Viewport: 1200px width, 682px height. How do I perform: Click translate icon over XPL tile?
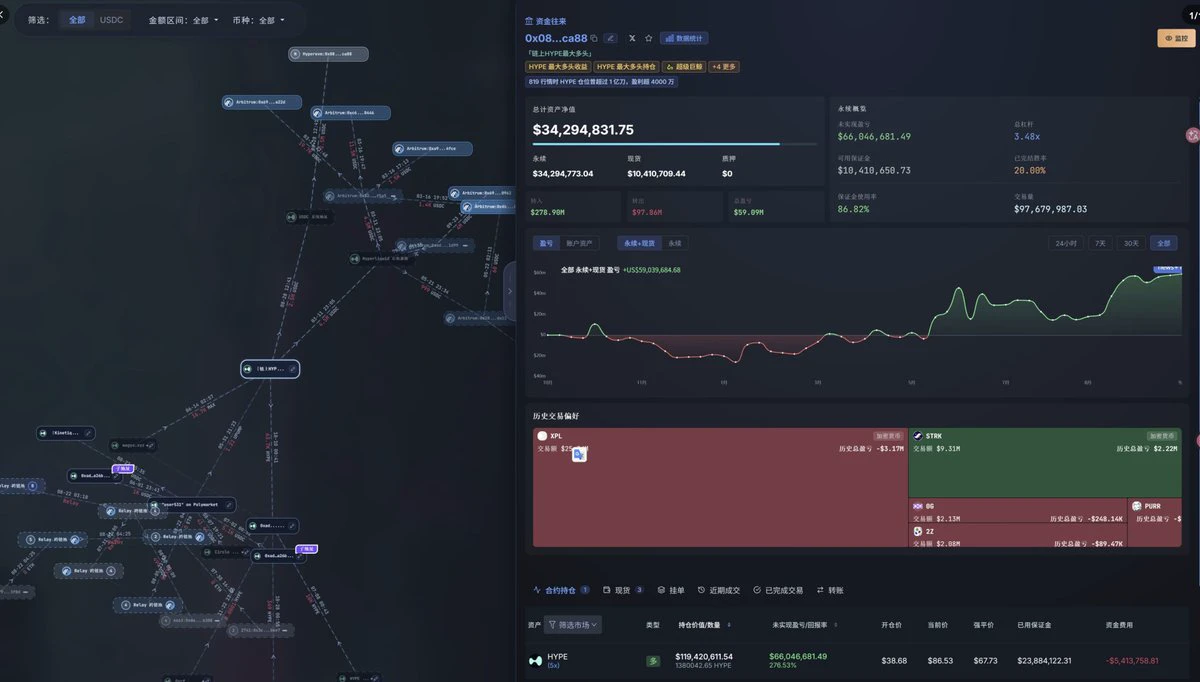578,454
